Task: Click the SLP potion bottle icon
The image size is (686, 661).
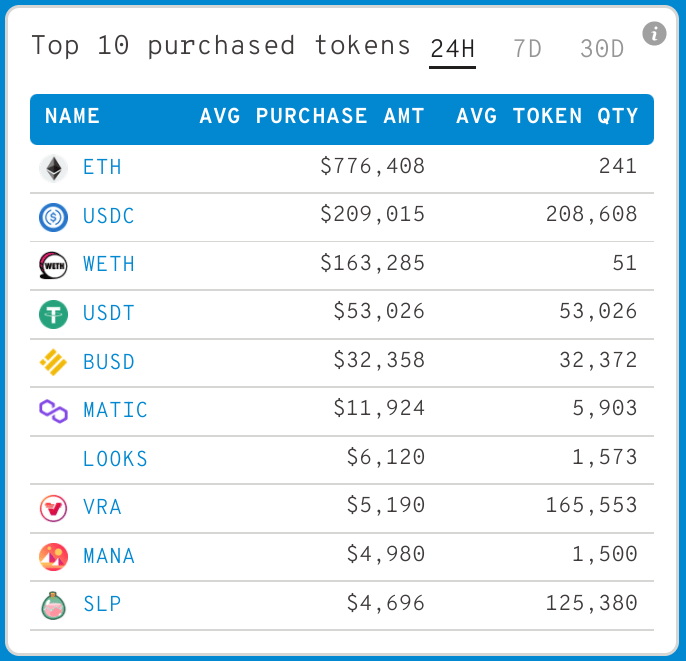Action: coord(53,606)
